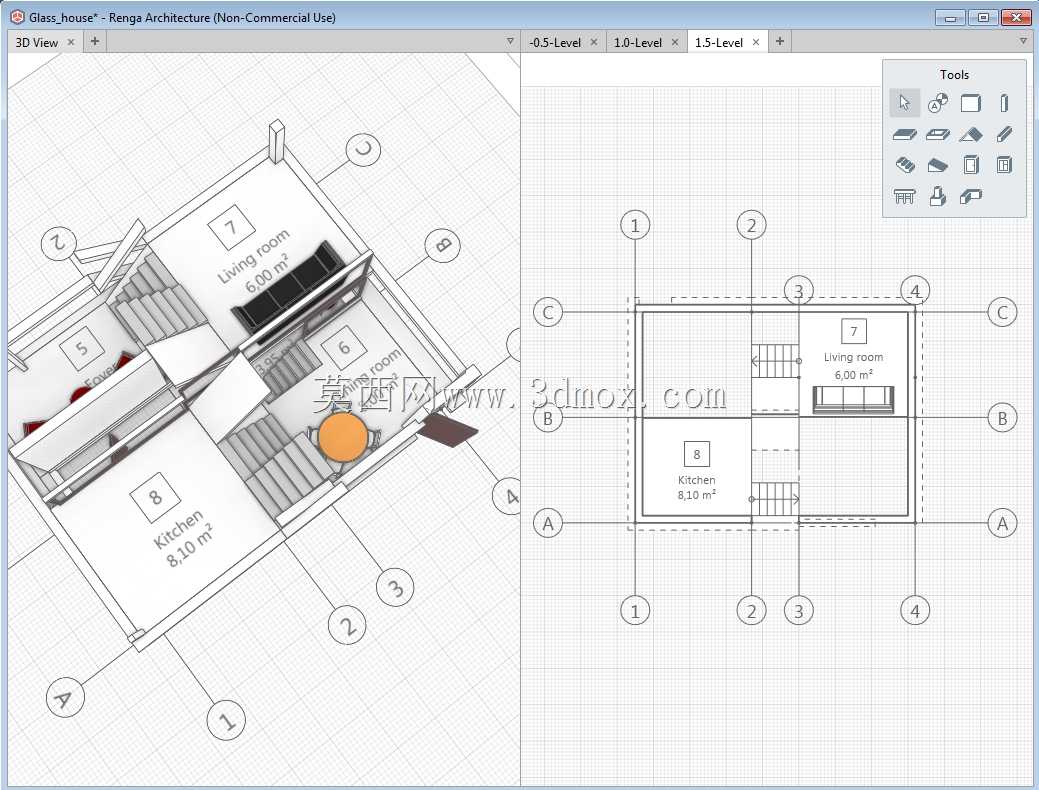This screenshot has width=1039, height=790.
Task: Select the arrow selection tool
Action: pos(904,103)
